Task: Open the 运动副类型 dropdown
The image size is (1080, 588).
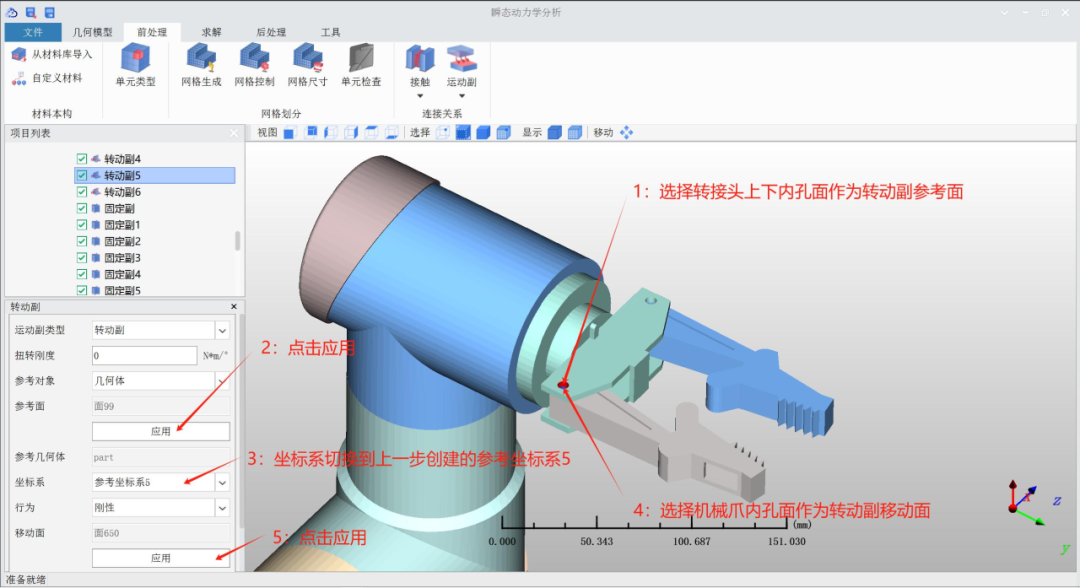Action: click(x=222, y=330)
